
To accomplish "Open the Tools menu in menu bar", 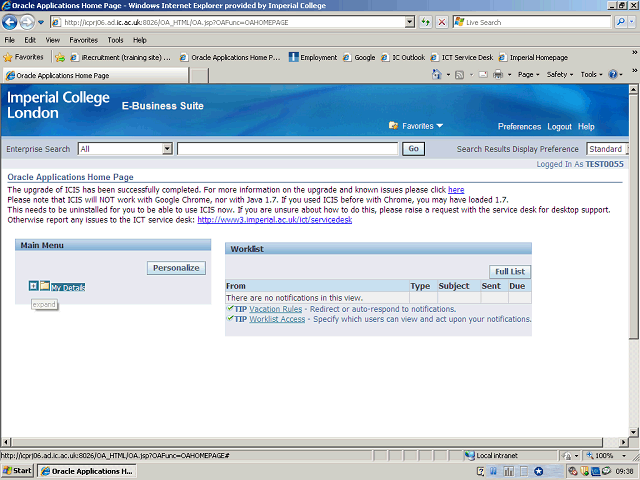I will click(115, 40).
